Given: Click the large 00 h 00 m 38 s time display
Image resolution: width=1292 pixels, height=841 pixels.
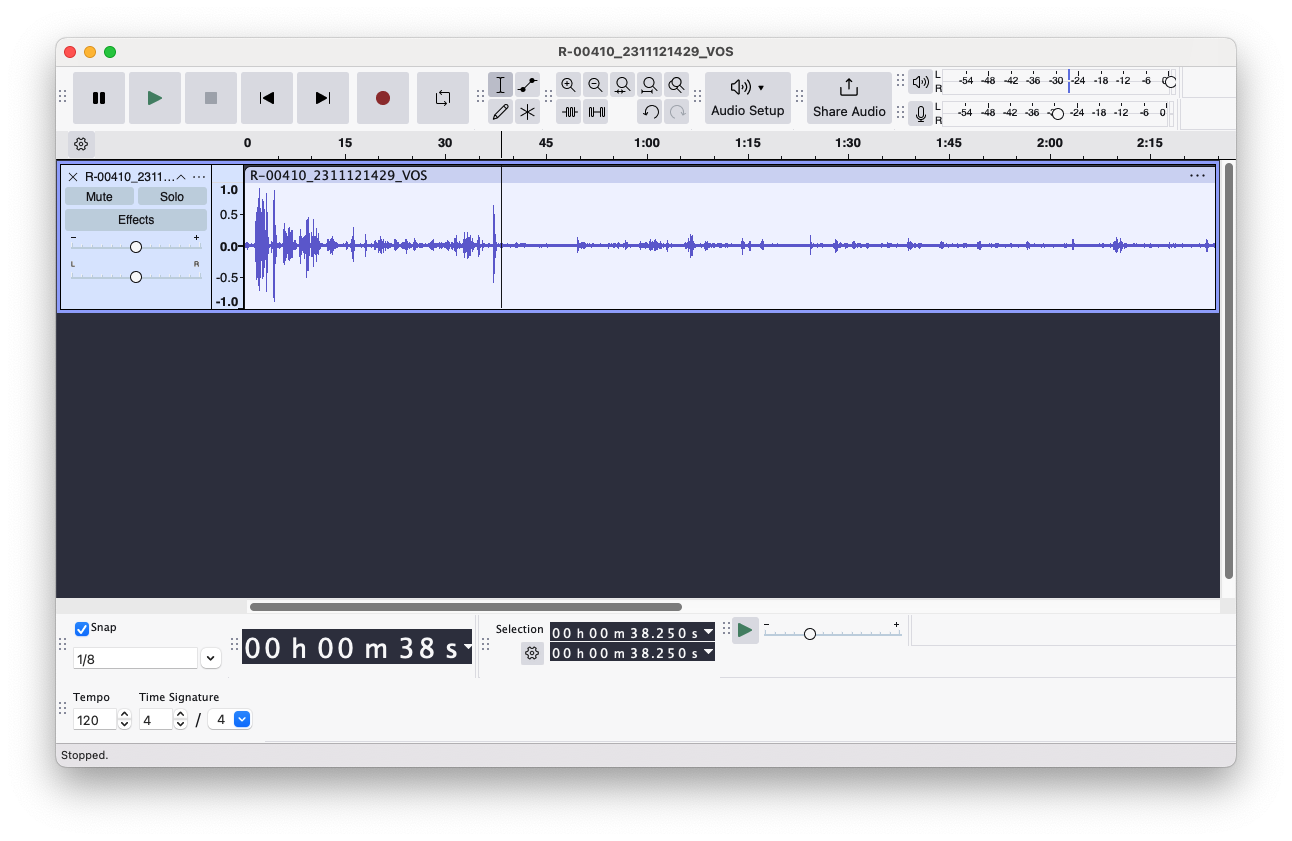Looking at the screenshot, I should click(x=352, y=648).
